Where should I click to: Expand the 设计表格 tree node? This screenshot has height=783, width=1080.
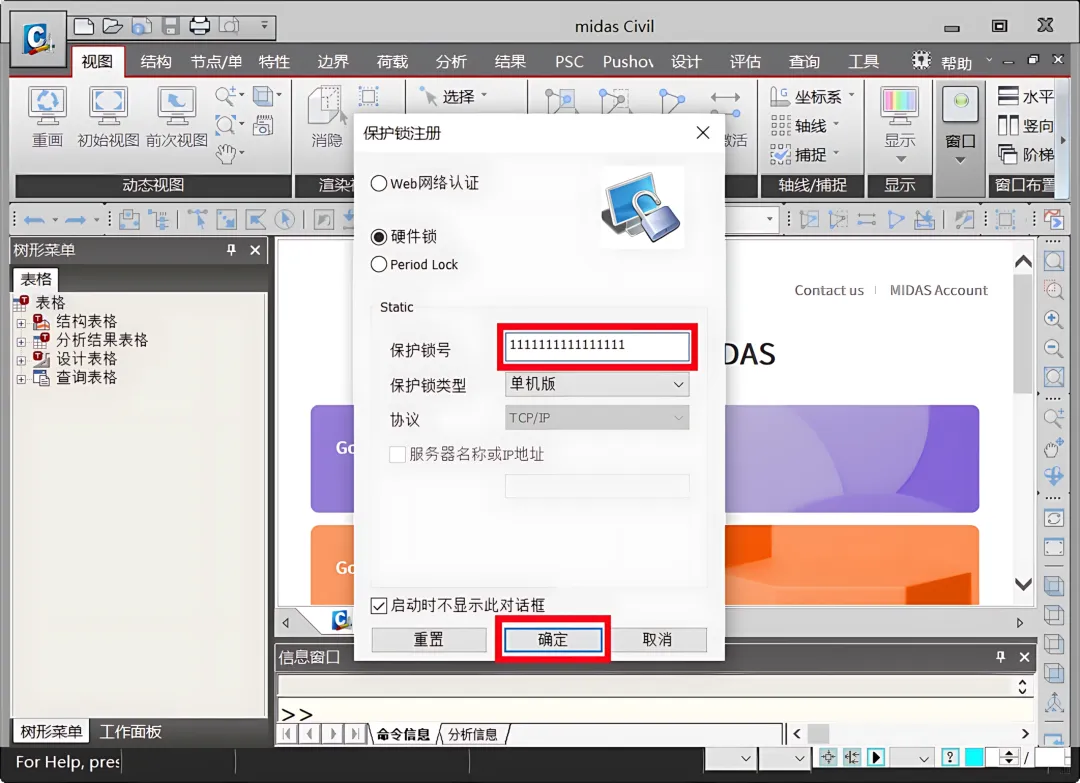pyautogui.click(x=21, y=360)
